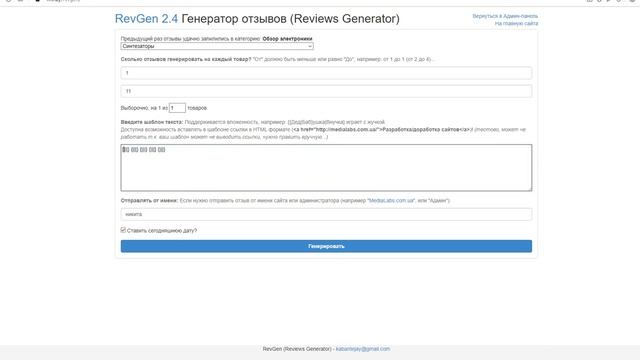This screenshot has width=640, height=360.
Task: Focus the small number box before 'товаров'
Action: (x=177, y=108)
